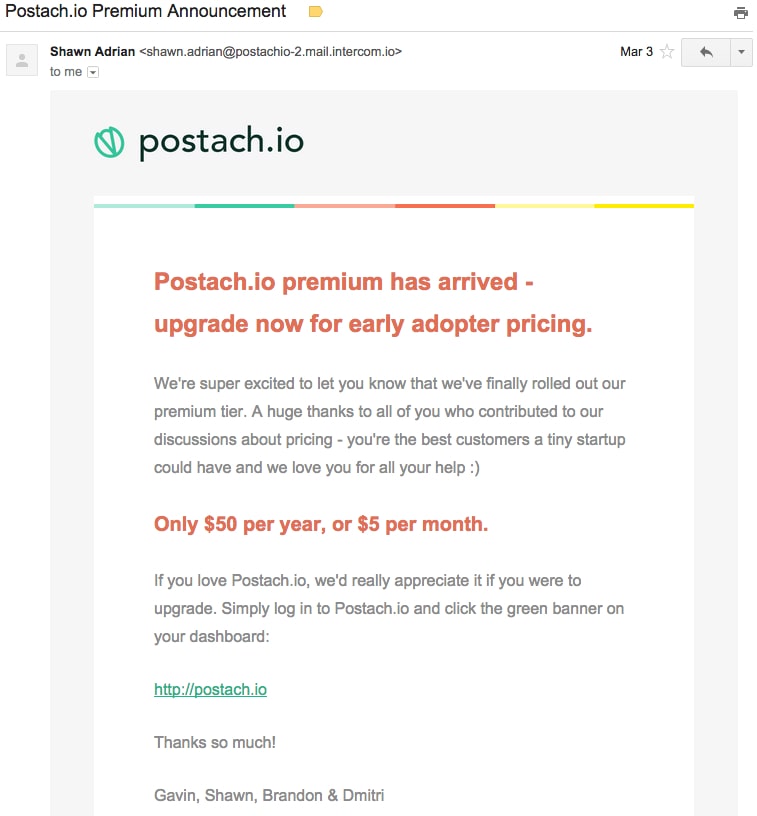The image size is (757, 816).
Task: Click the Mar 3 date stamp
Action: pos(636,51)
